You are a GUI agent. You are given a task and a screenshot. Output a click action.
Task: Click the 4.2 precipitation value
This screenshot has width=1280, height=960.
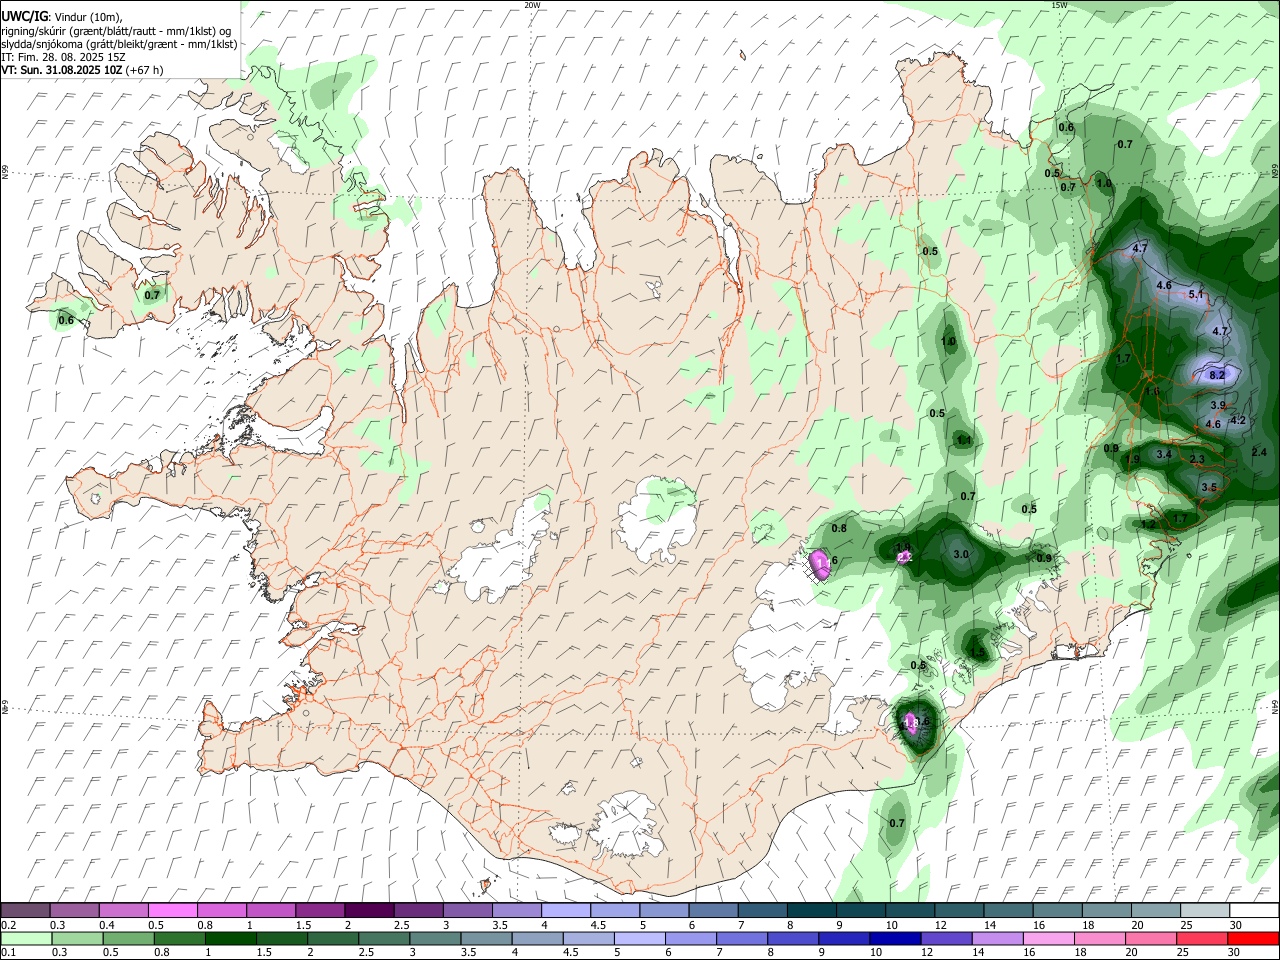coord(1238,420)
